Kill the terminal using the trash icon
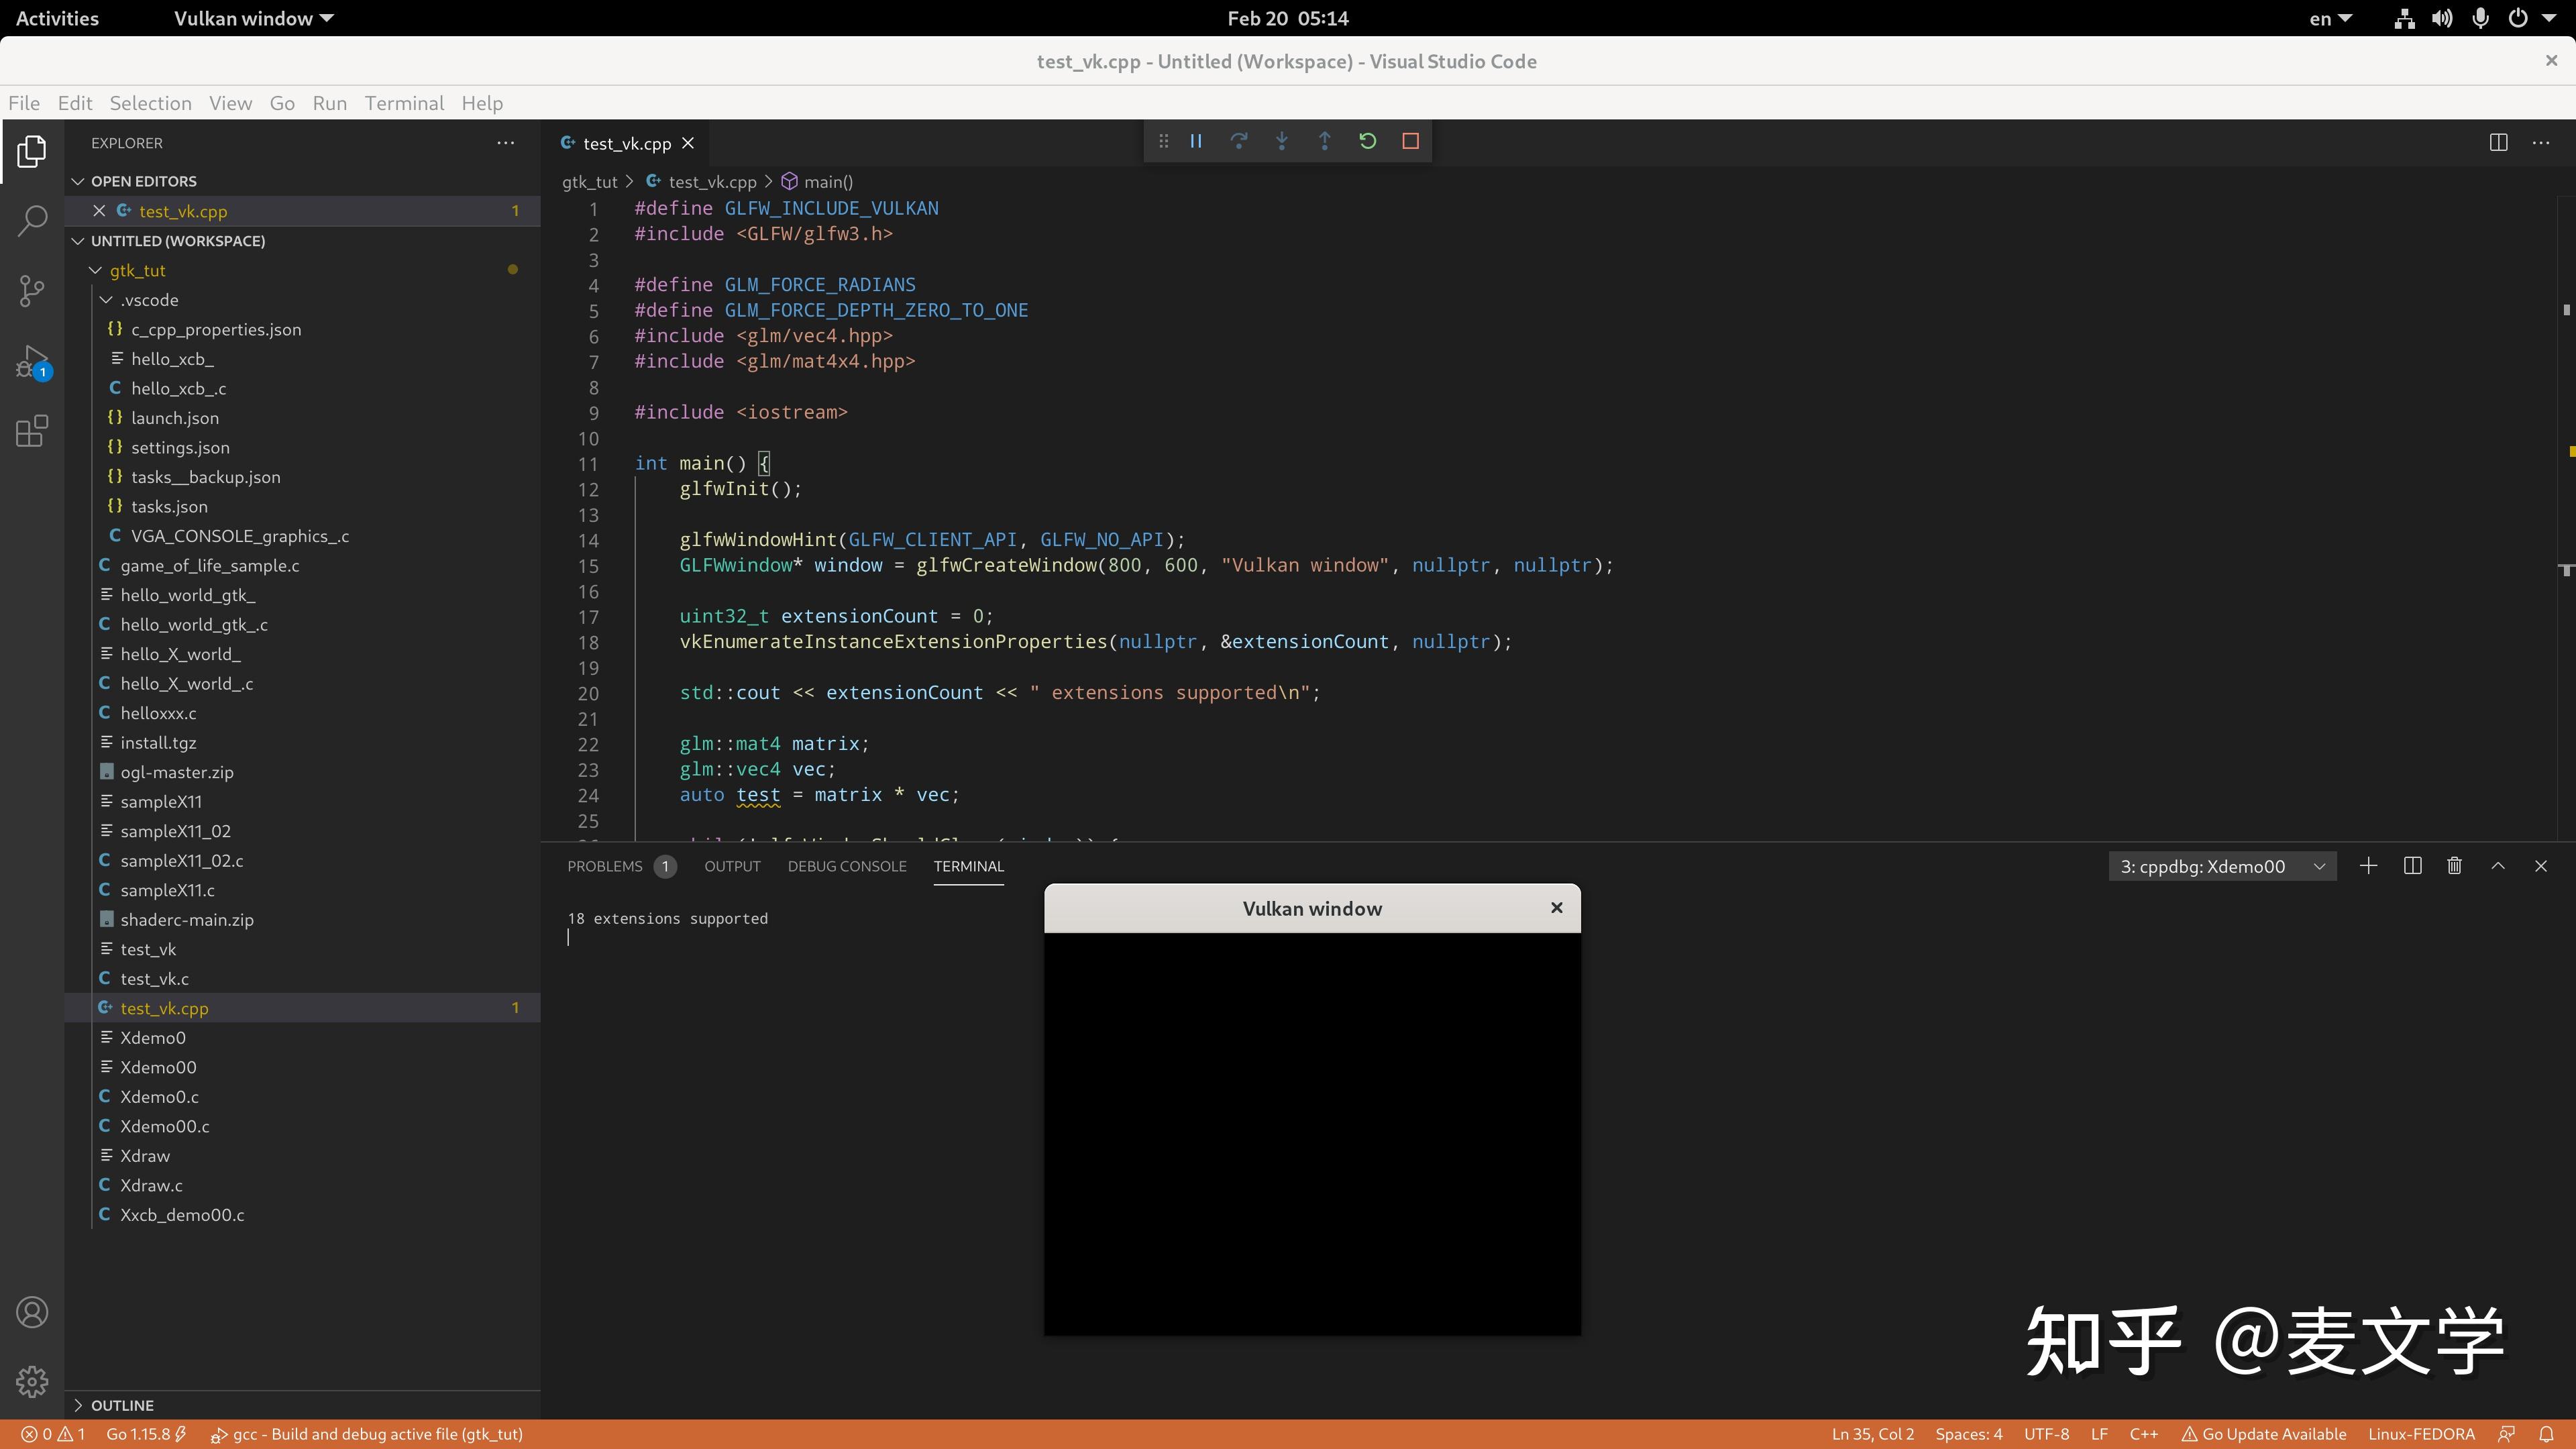 coord(2454,866)
